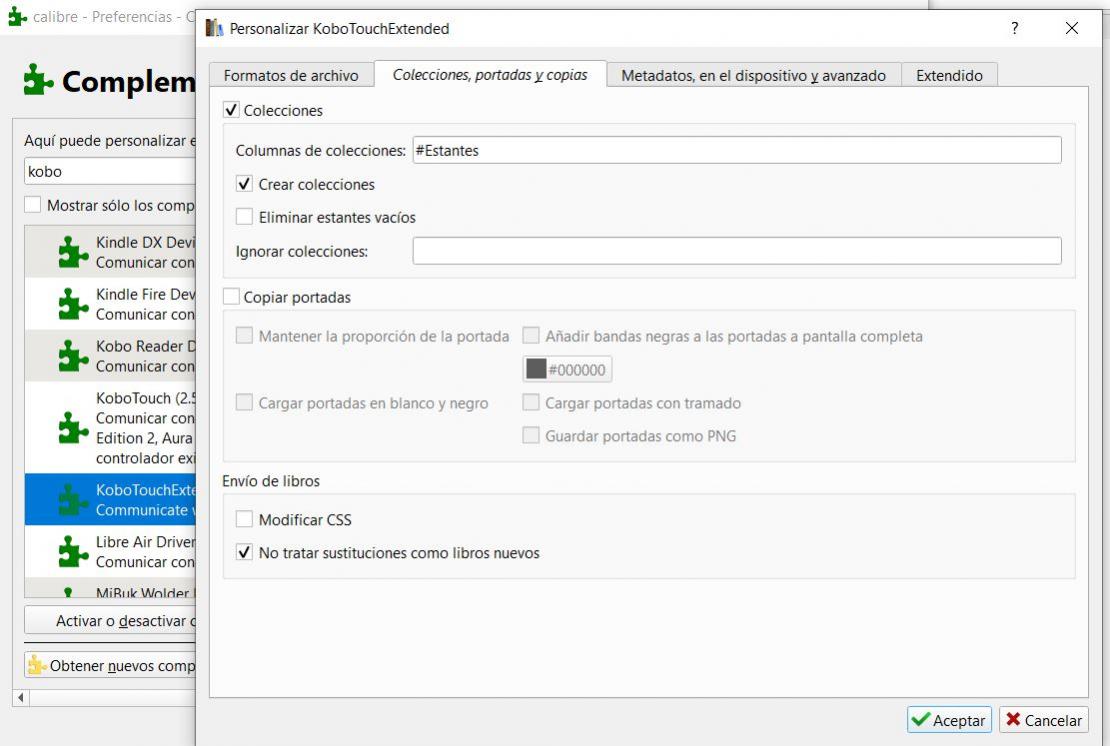This screenshot has height=746, width=1110.
Task: Click the Ignorar colecciones text field
Action: tap(736, 251)
